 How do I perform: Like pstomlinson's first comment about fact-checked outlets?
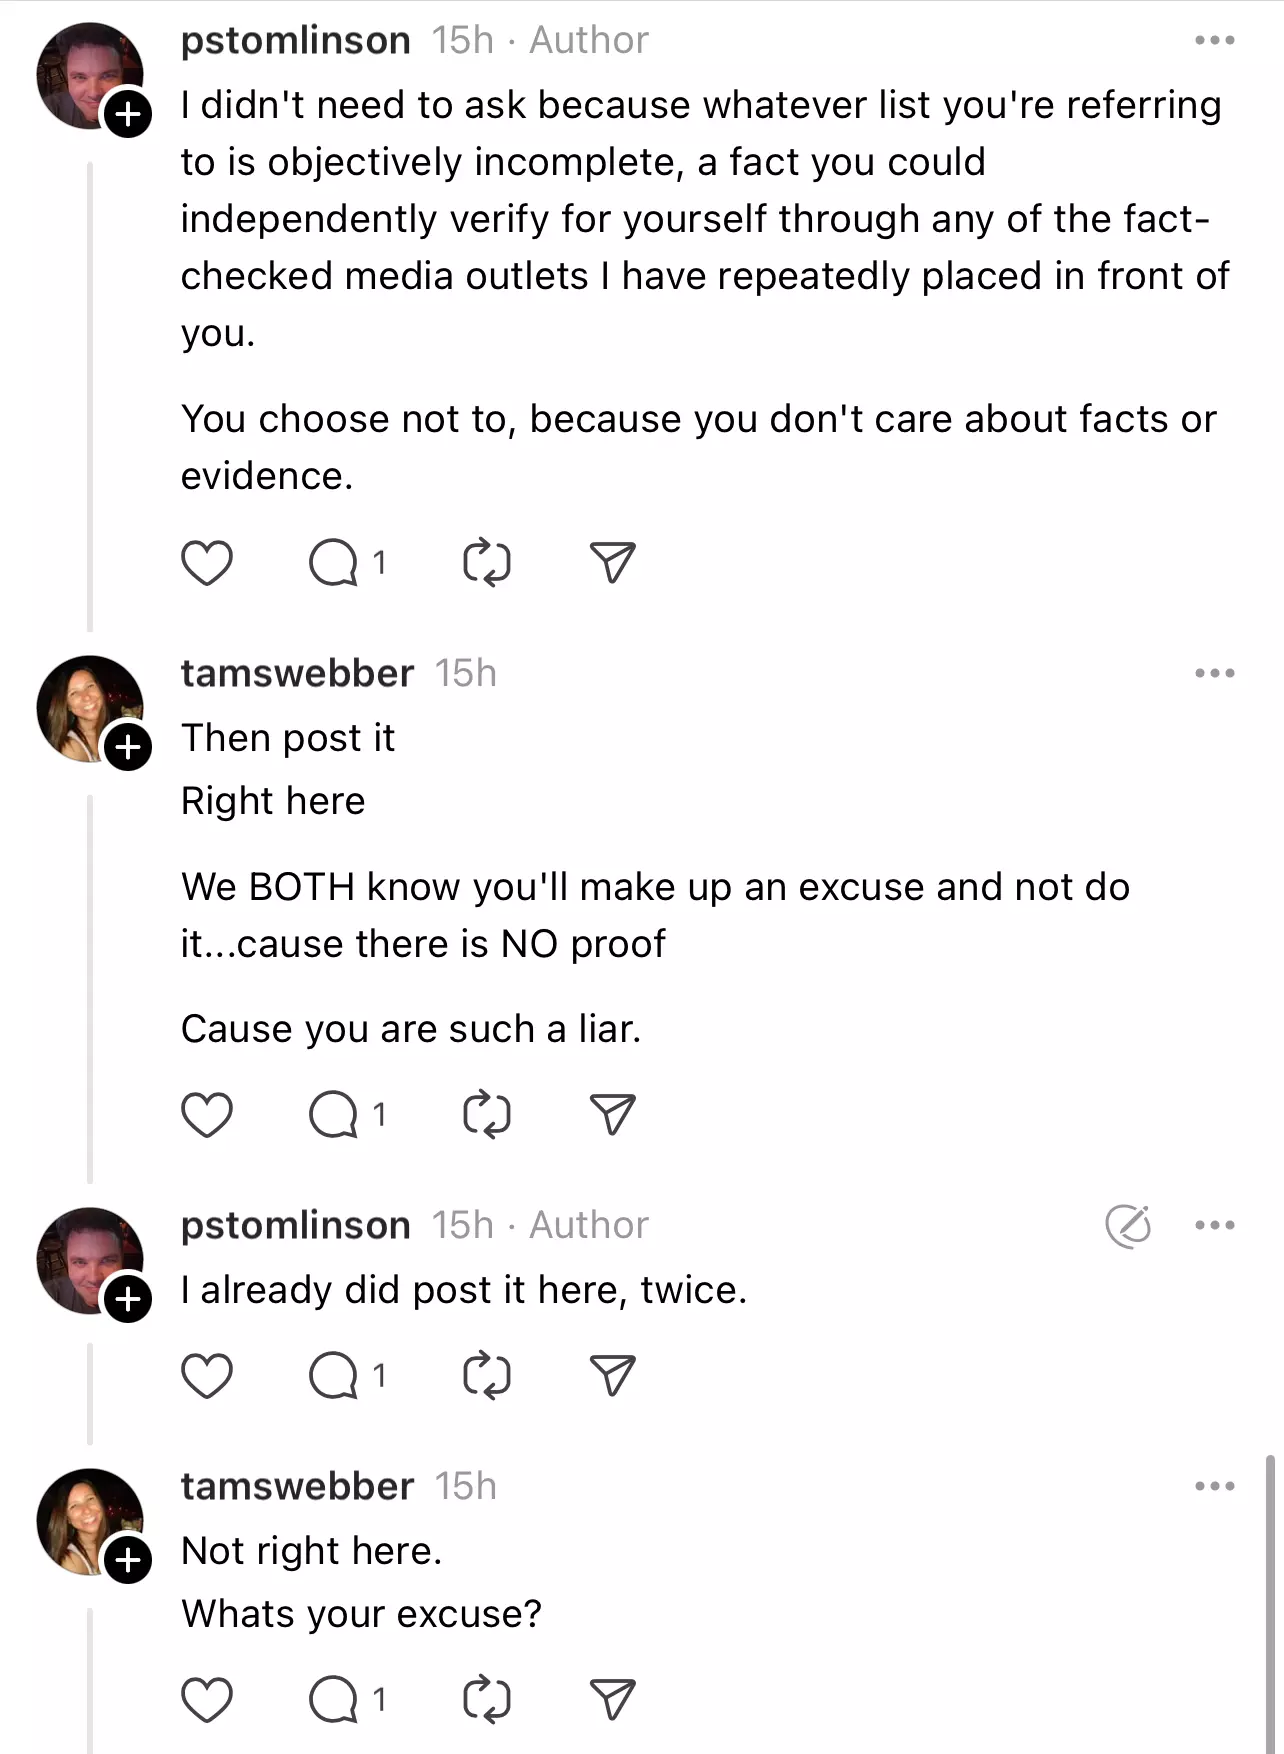(207, 562)
